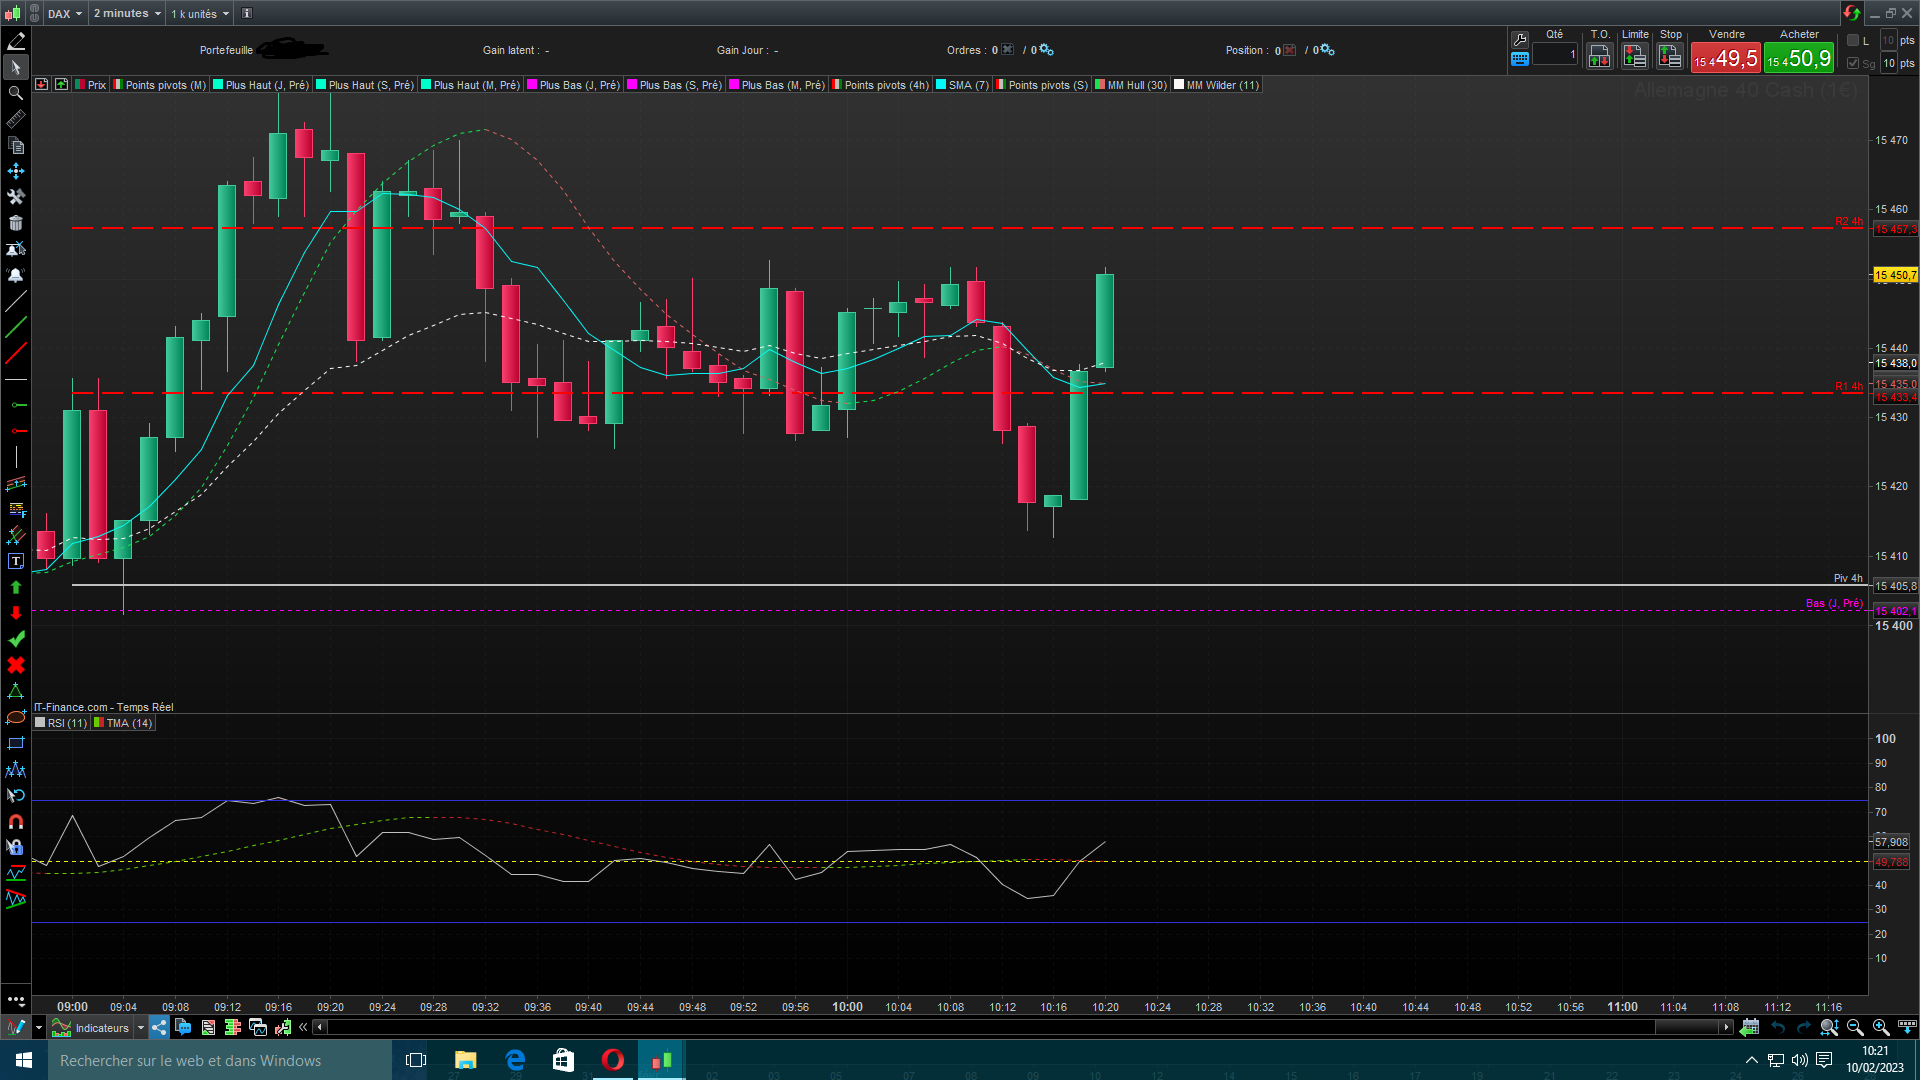Screen dimensions: 1920x1080
Task: Toggle the blue keyboard mode icon
Action: tap(1519, 59)
